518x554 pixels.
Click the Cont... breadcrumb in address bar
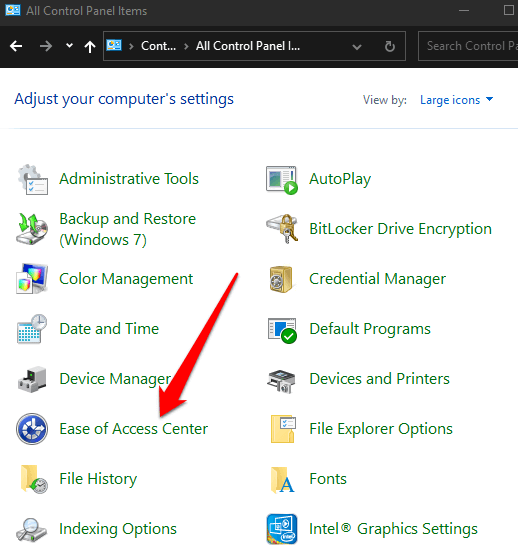(x=158, y=46)
